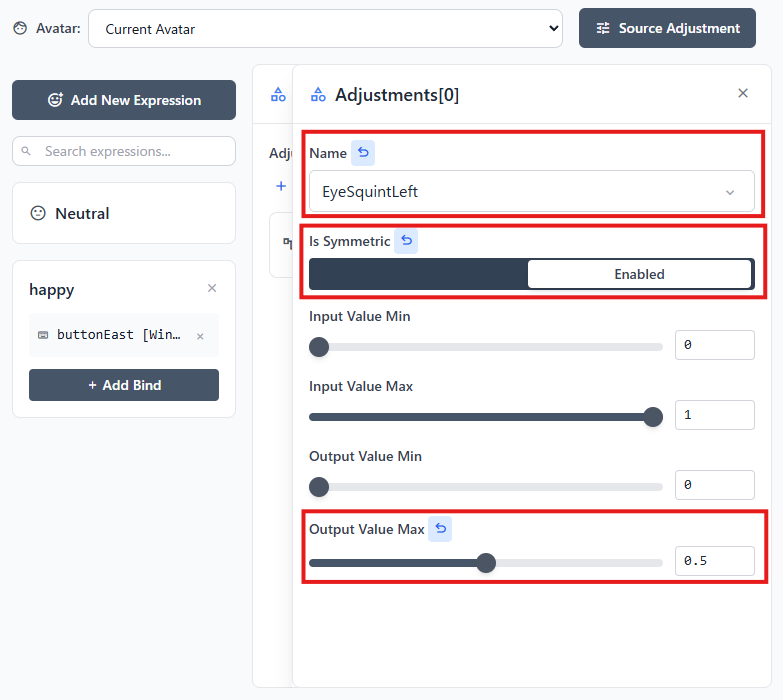Remove the happy expression
The width and height of the screenshot is (783, 700).
click(211, 288)
